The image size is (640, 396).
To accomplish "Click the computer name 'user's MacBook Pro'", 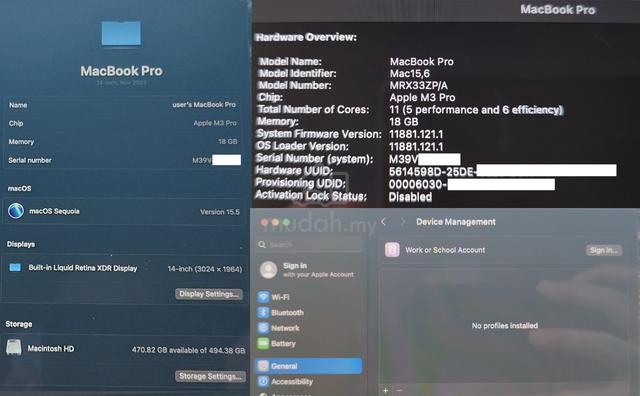I will point(204,105).
